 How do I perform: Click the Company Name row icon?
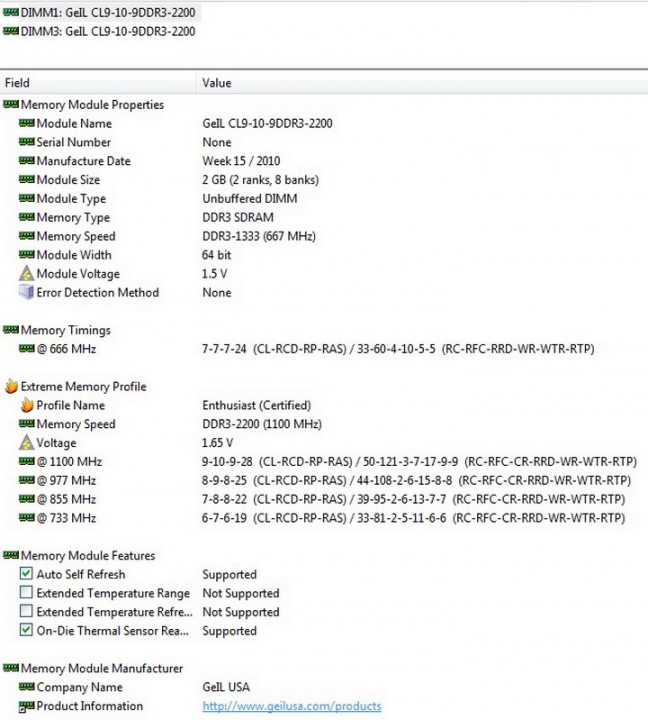[x=27, y=687]
